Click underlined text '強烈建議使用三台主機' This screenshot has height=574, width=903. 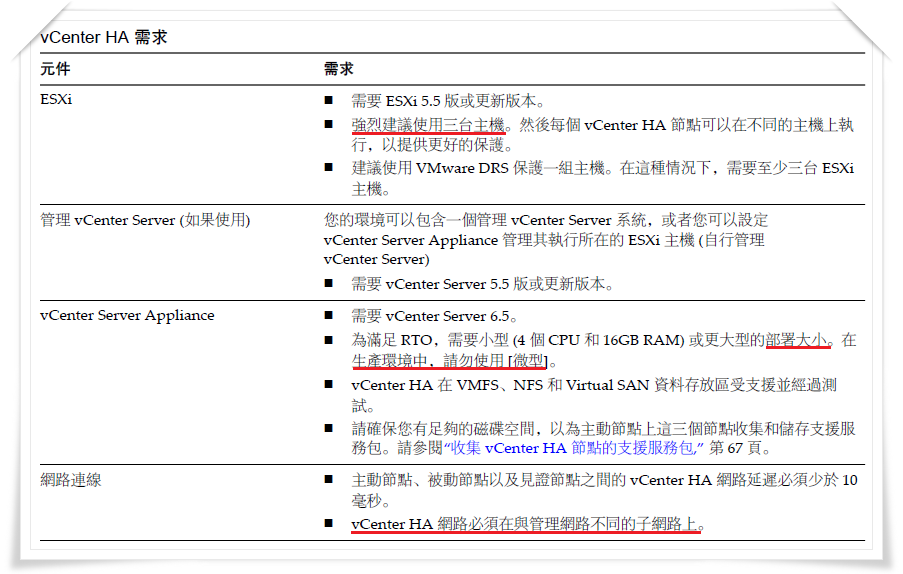[428, 125]
